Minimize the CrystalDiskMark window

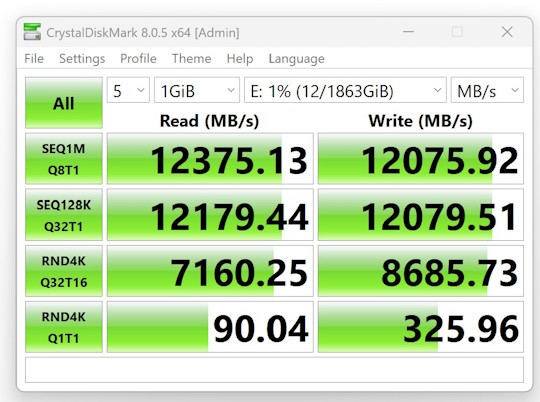point(408,32)
